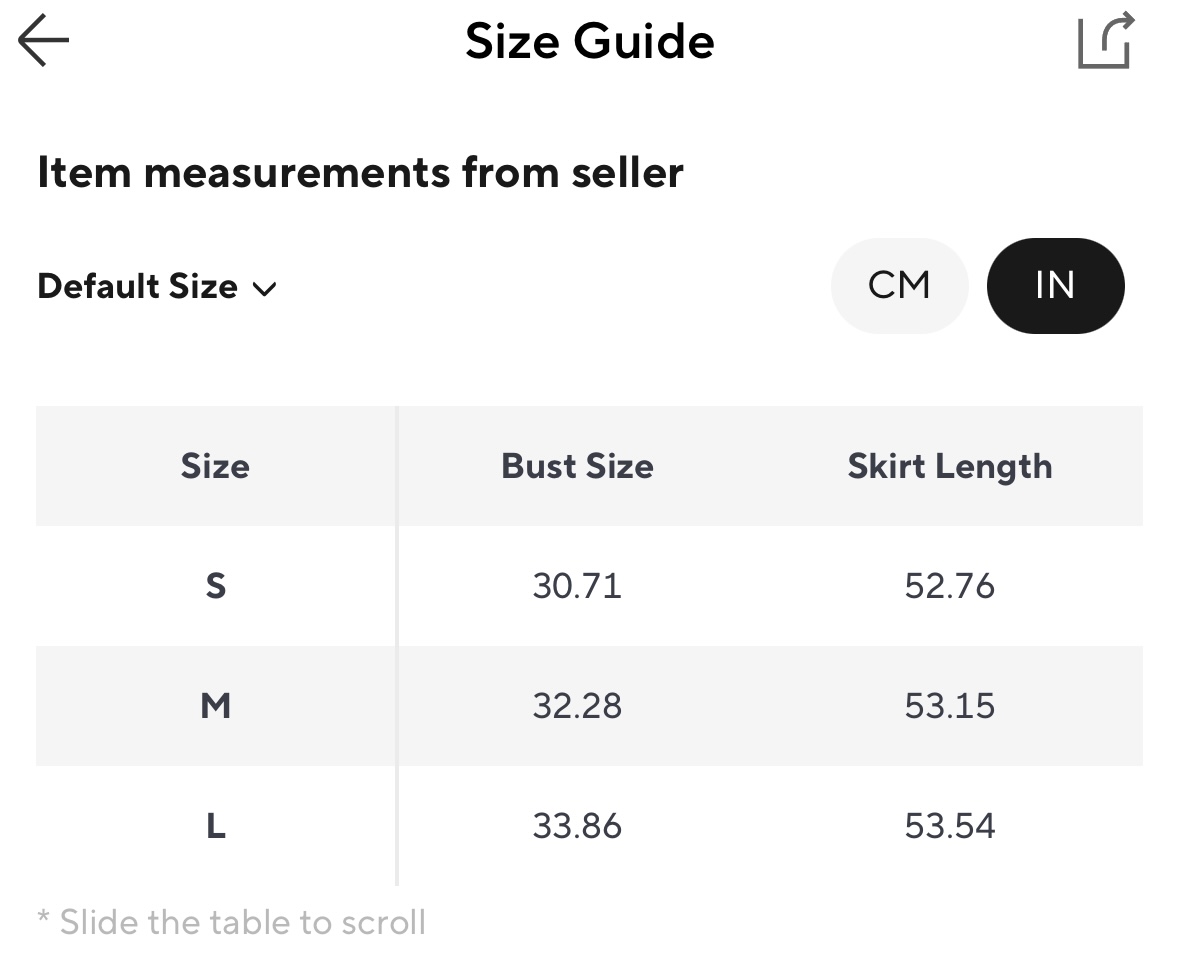Click the chevron beside Default Size
This screenshot has height=971, width=1179.
pos(265,290)
